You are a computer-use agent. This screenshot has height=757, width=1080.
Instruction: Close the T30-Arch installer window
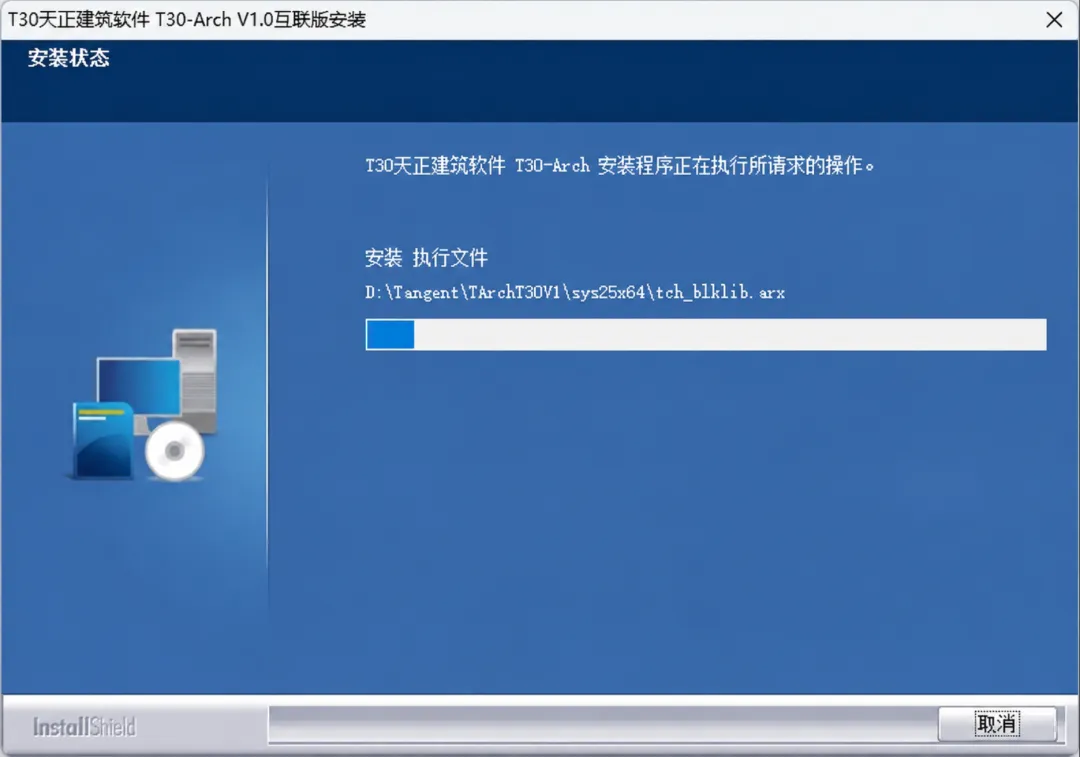(1054, 20)
